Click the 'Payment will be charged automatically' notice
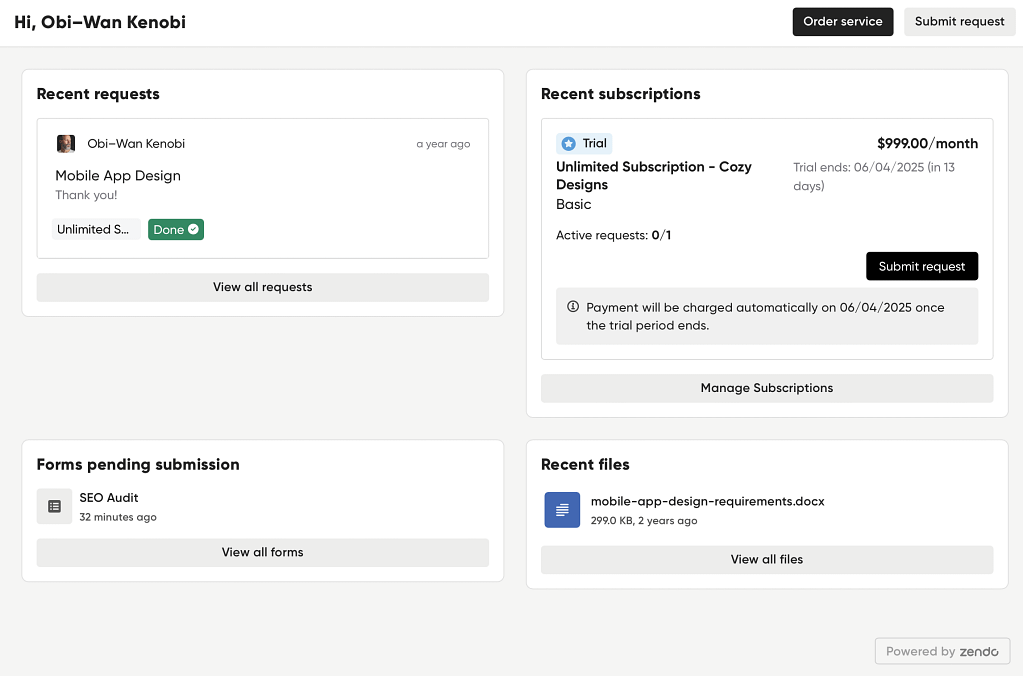 (x=765, y=316)
